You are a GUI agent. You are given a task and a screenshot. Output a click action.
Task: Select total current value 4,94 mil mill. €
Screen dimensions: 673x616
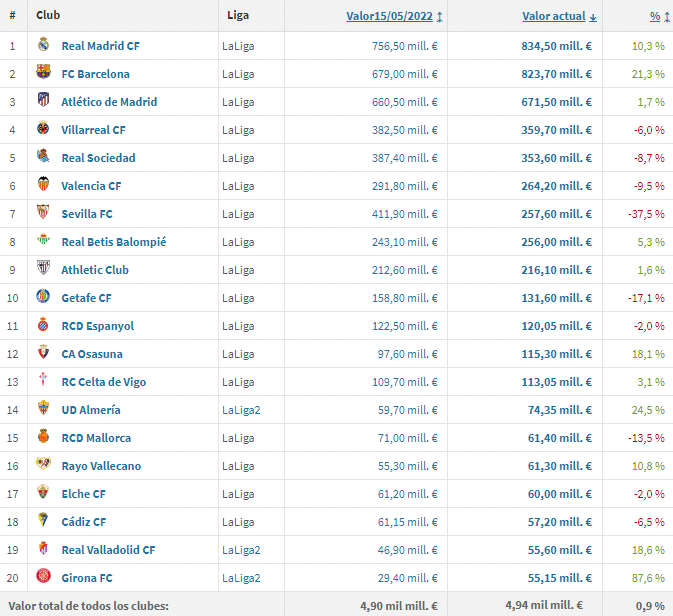[544, 605]
